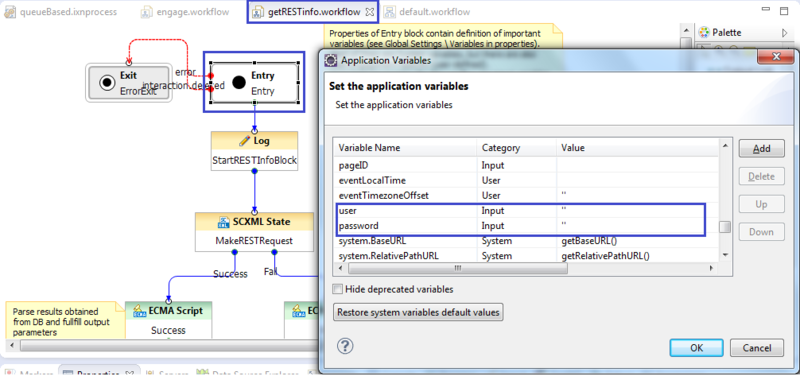This screenshot has height=376, width=800.
Task: Click the Delete button
Action: coord(762,177)
